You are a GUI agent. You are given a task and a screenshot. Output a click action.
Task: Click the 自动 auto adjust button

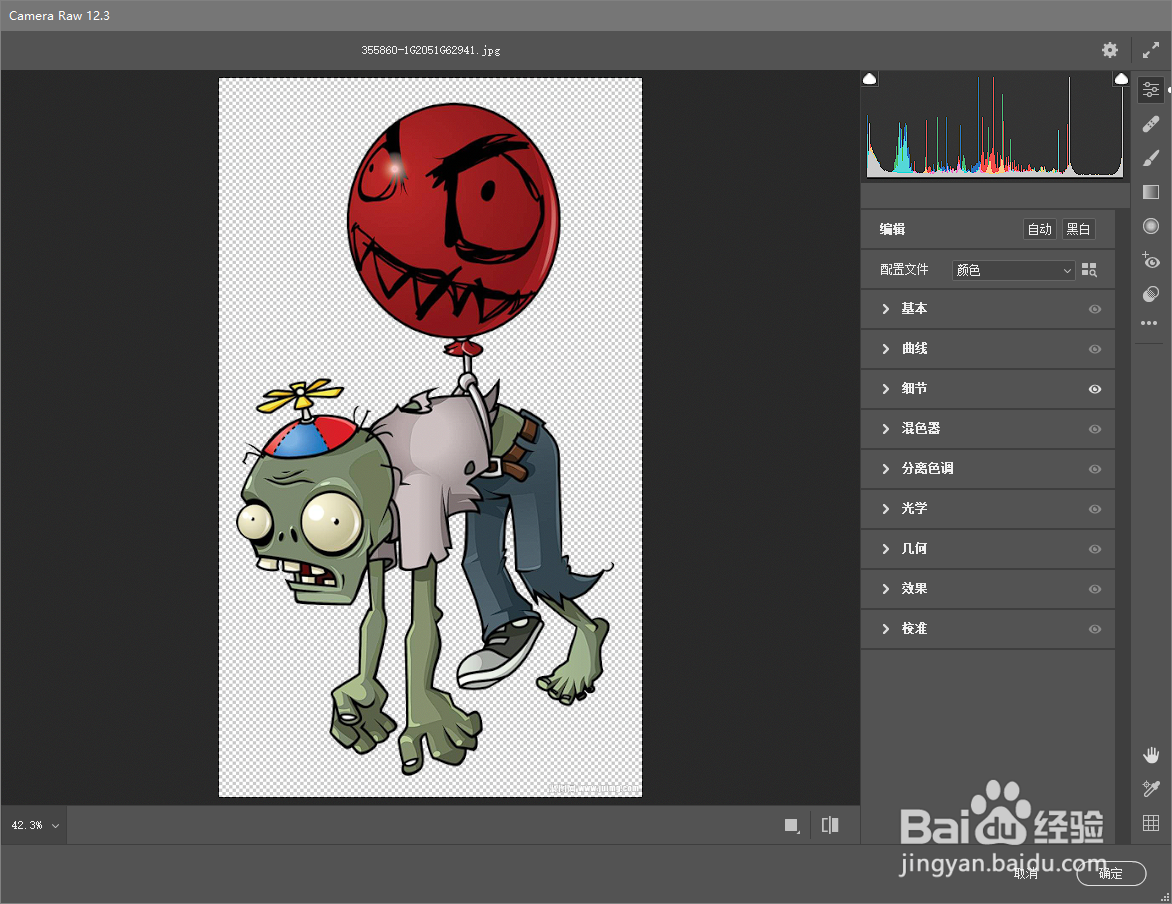pyautogui.click(x=1040, y=230)
